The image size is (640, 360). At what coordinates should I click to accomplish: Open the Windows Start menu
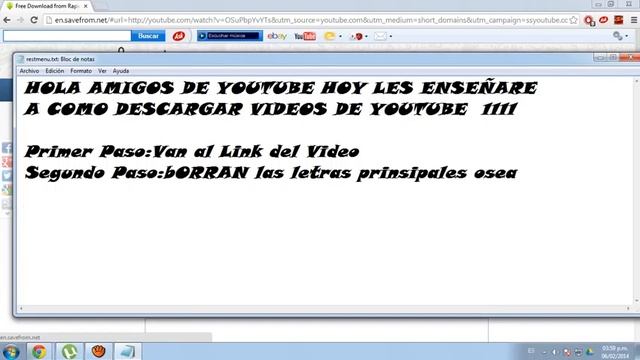(x=11, y=351)
